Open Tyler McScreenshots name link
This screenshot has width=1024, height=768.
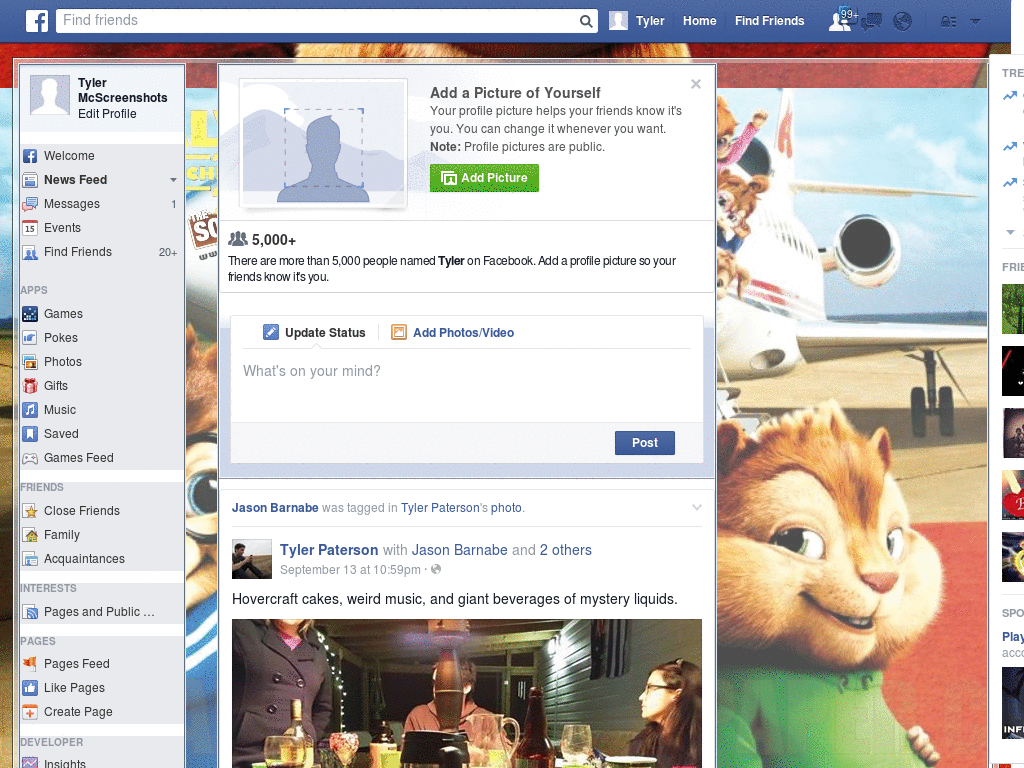tap(122, 90)
